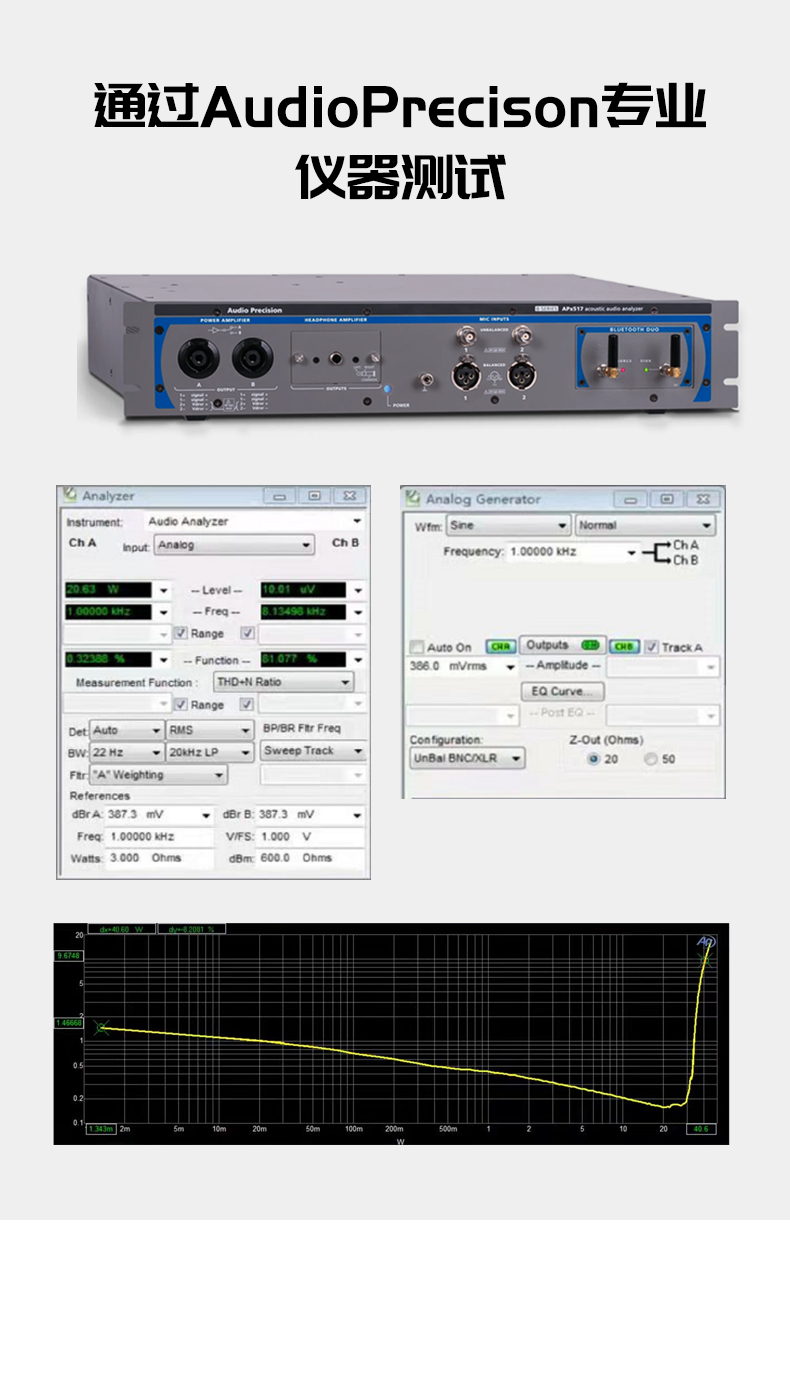Click the Ch A 1.00000 kHz green reading
The image size is (790, 1375).
[x=108, y=611]
